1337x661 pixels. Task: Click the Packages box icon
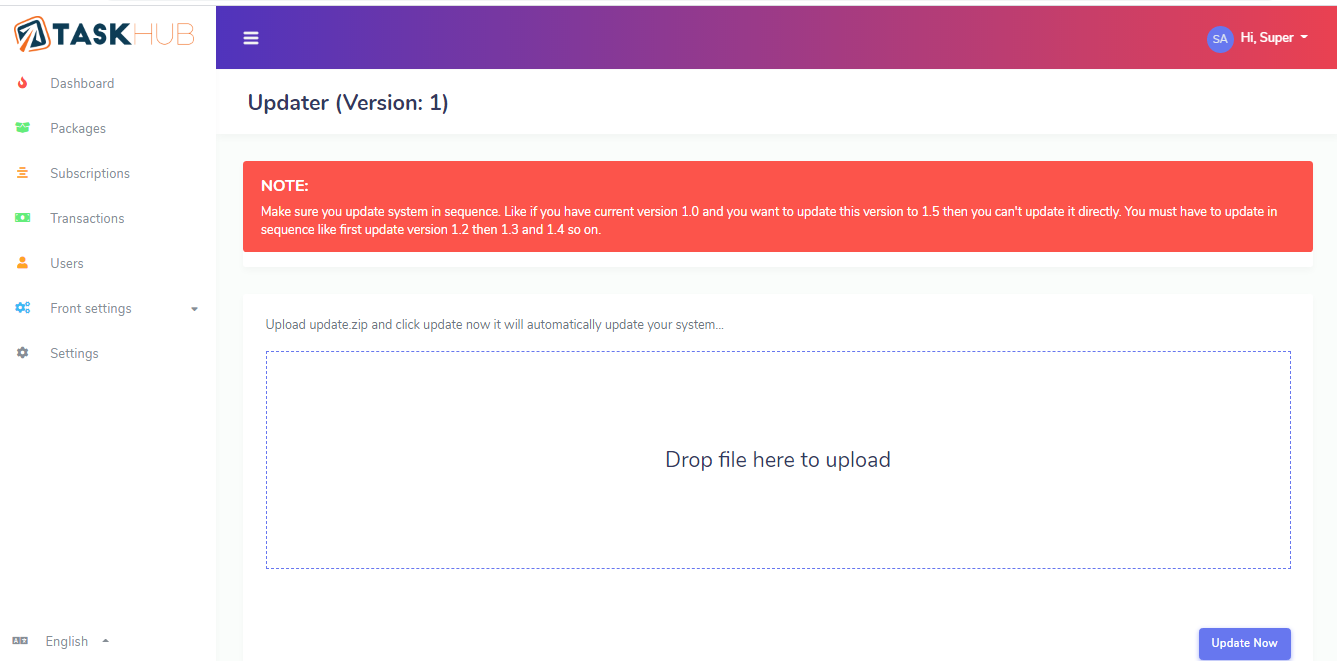pyautogui.click(x=22, y=128)
